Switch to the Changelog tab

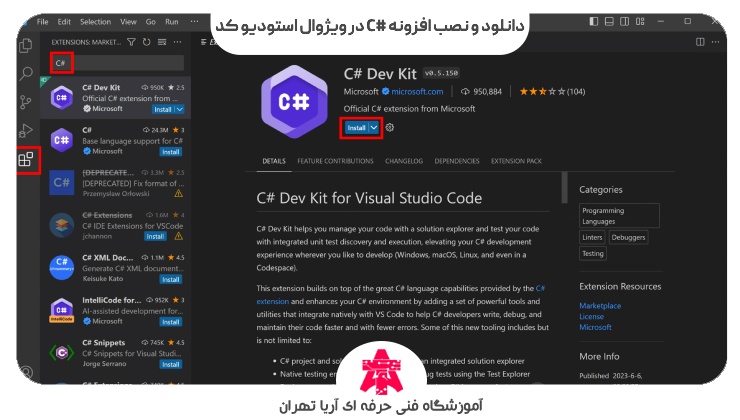(x=404, y=161)
